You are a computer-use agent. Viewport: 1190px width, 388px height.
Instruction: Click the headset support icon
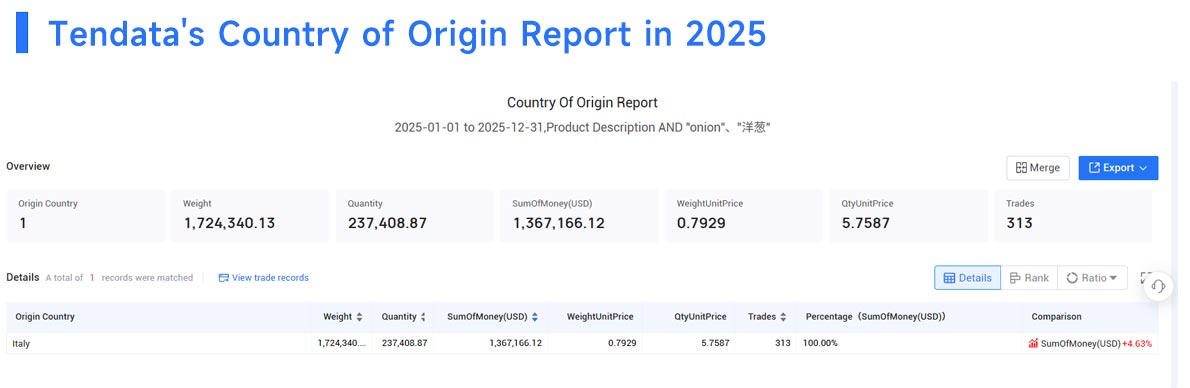click(x=1158, y=286)
